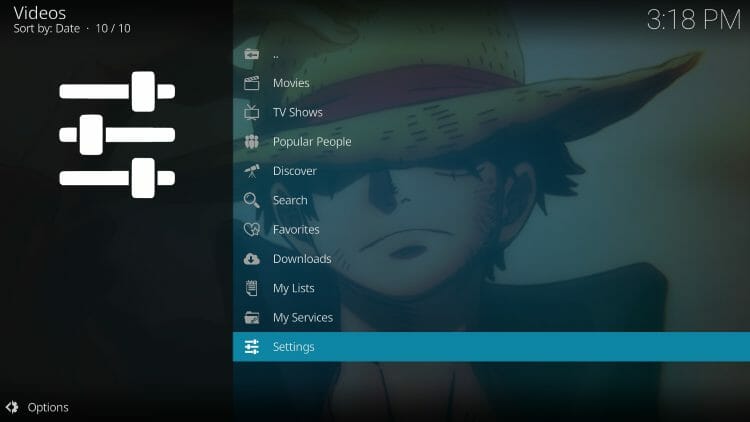Click the My Services folder icon
Screen dimensions: 750x422
[252, 318]
